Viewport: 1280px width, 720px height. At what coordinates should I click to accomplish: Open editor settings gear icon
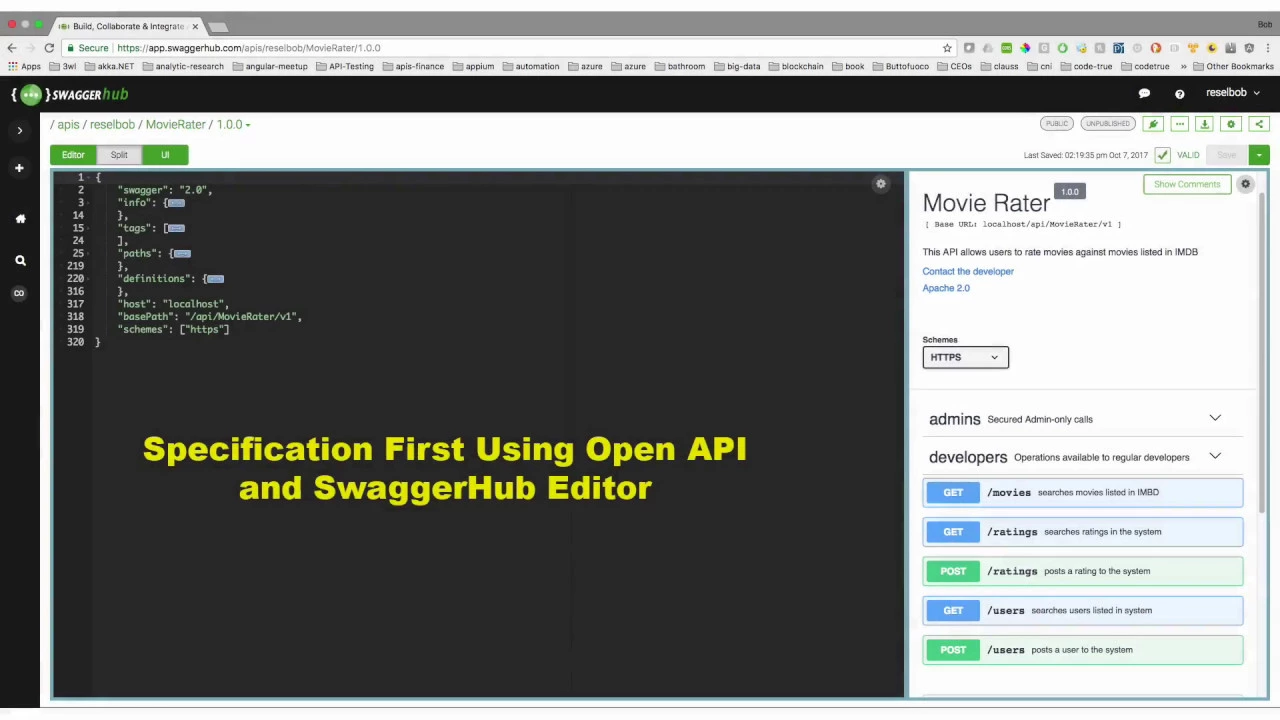coord(881,184)
